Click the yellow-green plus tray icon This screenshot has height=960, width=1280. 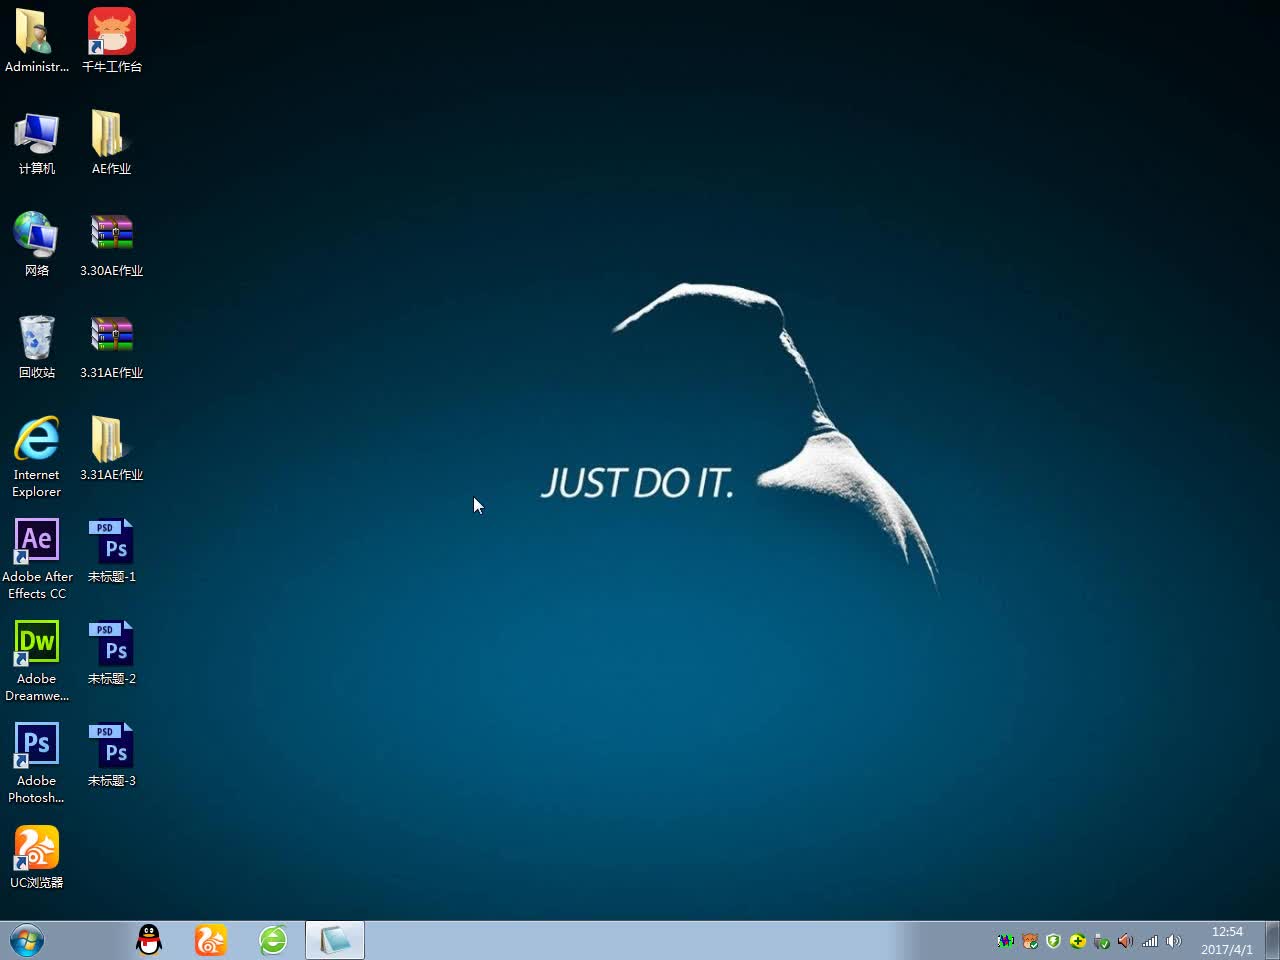click(x=1077, y=941)
